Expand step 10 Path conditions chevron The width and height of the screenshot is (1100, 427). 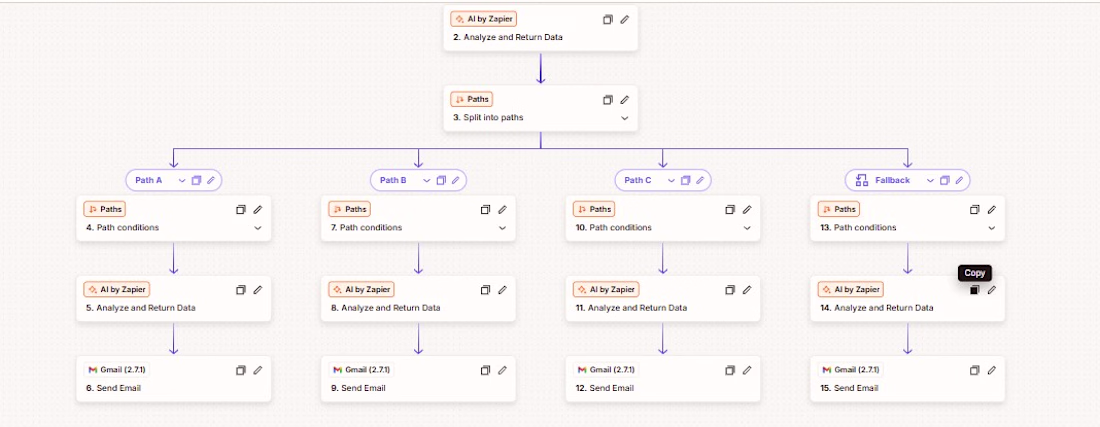point(747,228)
